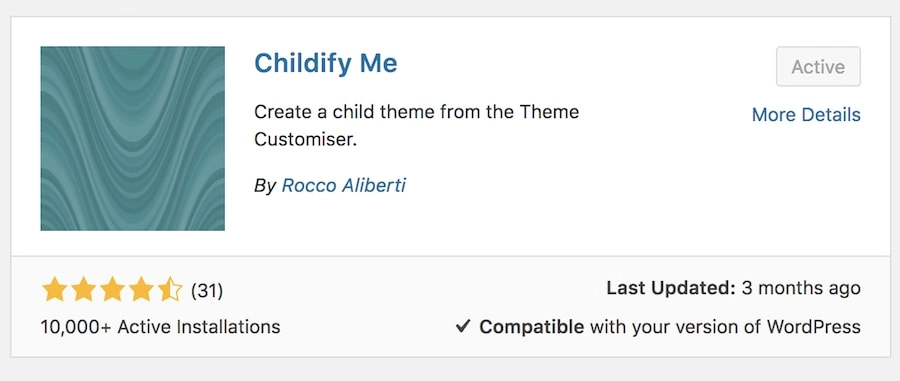Open the More Details link
Screen dimensions: 900x381
(x=806, y=115)
